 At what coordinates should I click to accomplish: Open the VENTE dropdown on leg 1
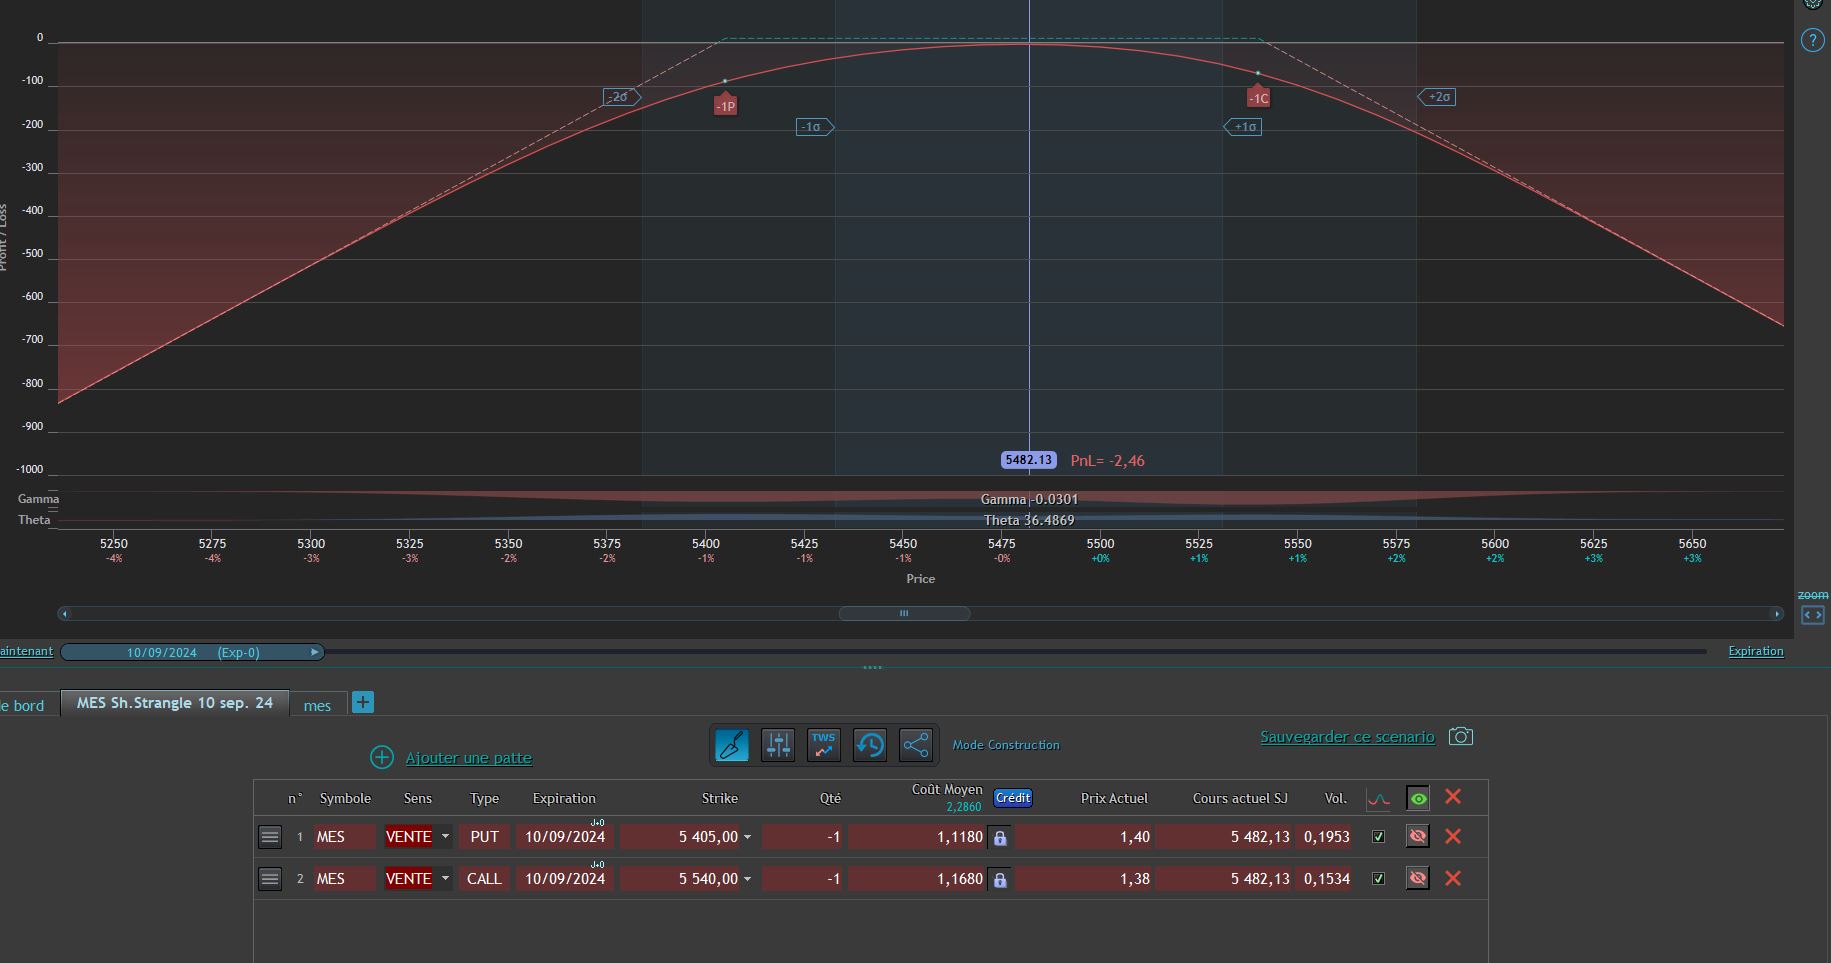pyautogui.click(x=445, y=837)
